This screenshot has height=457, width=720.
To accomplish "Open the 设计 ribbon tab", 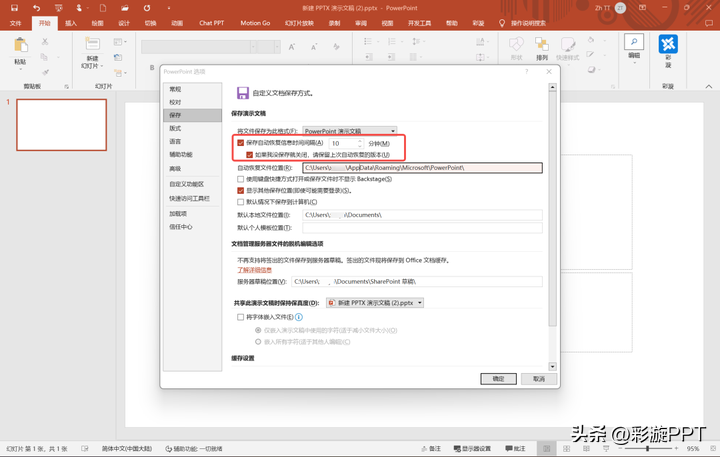I will click(x=123, y=22).
